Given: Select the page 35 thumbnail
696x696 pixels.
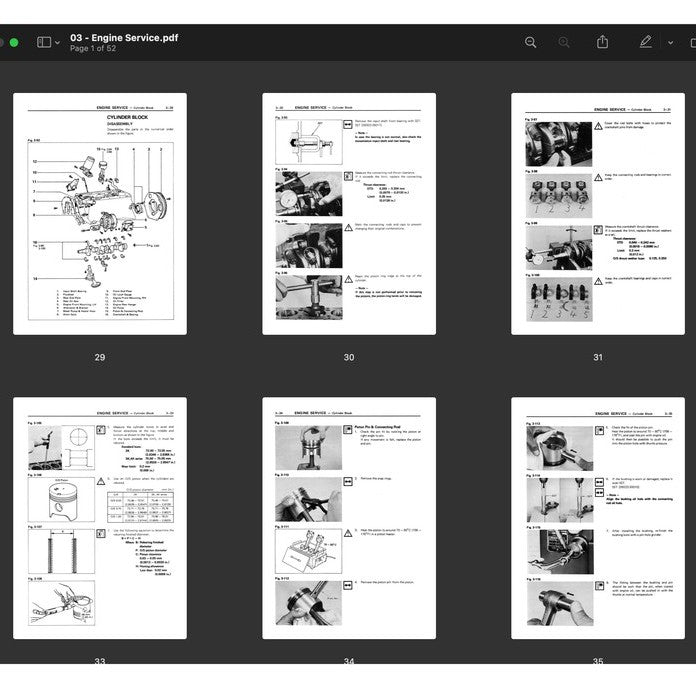Looking at the screenshot, I should [597, 518].
